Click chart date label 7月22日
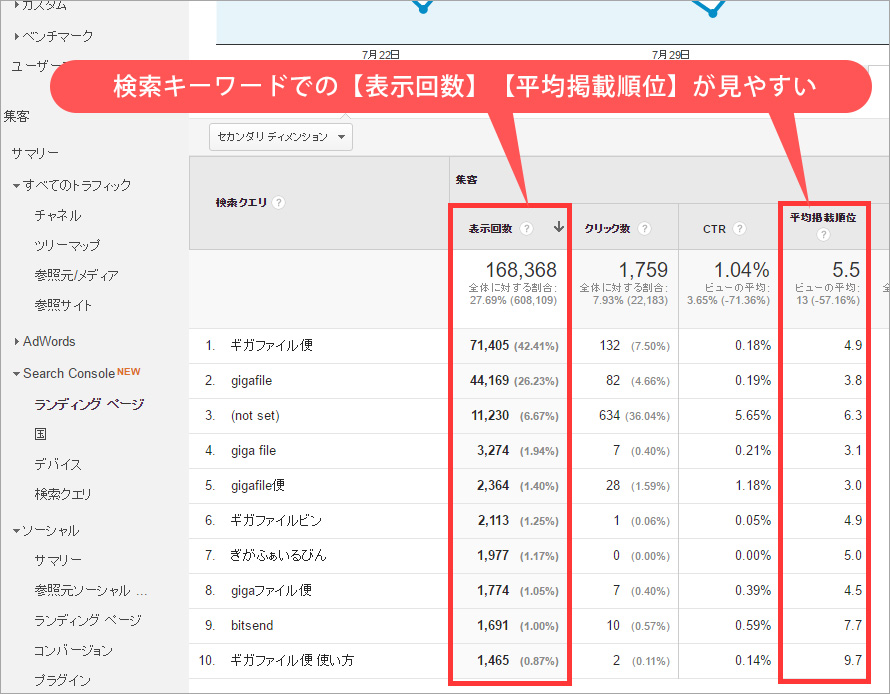The height and width of the screenshot is (694, 890). [381, 54]
